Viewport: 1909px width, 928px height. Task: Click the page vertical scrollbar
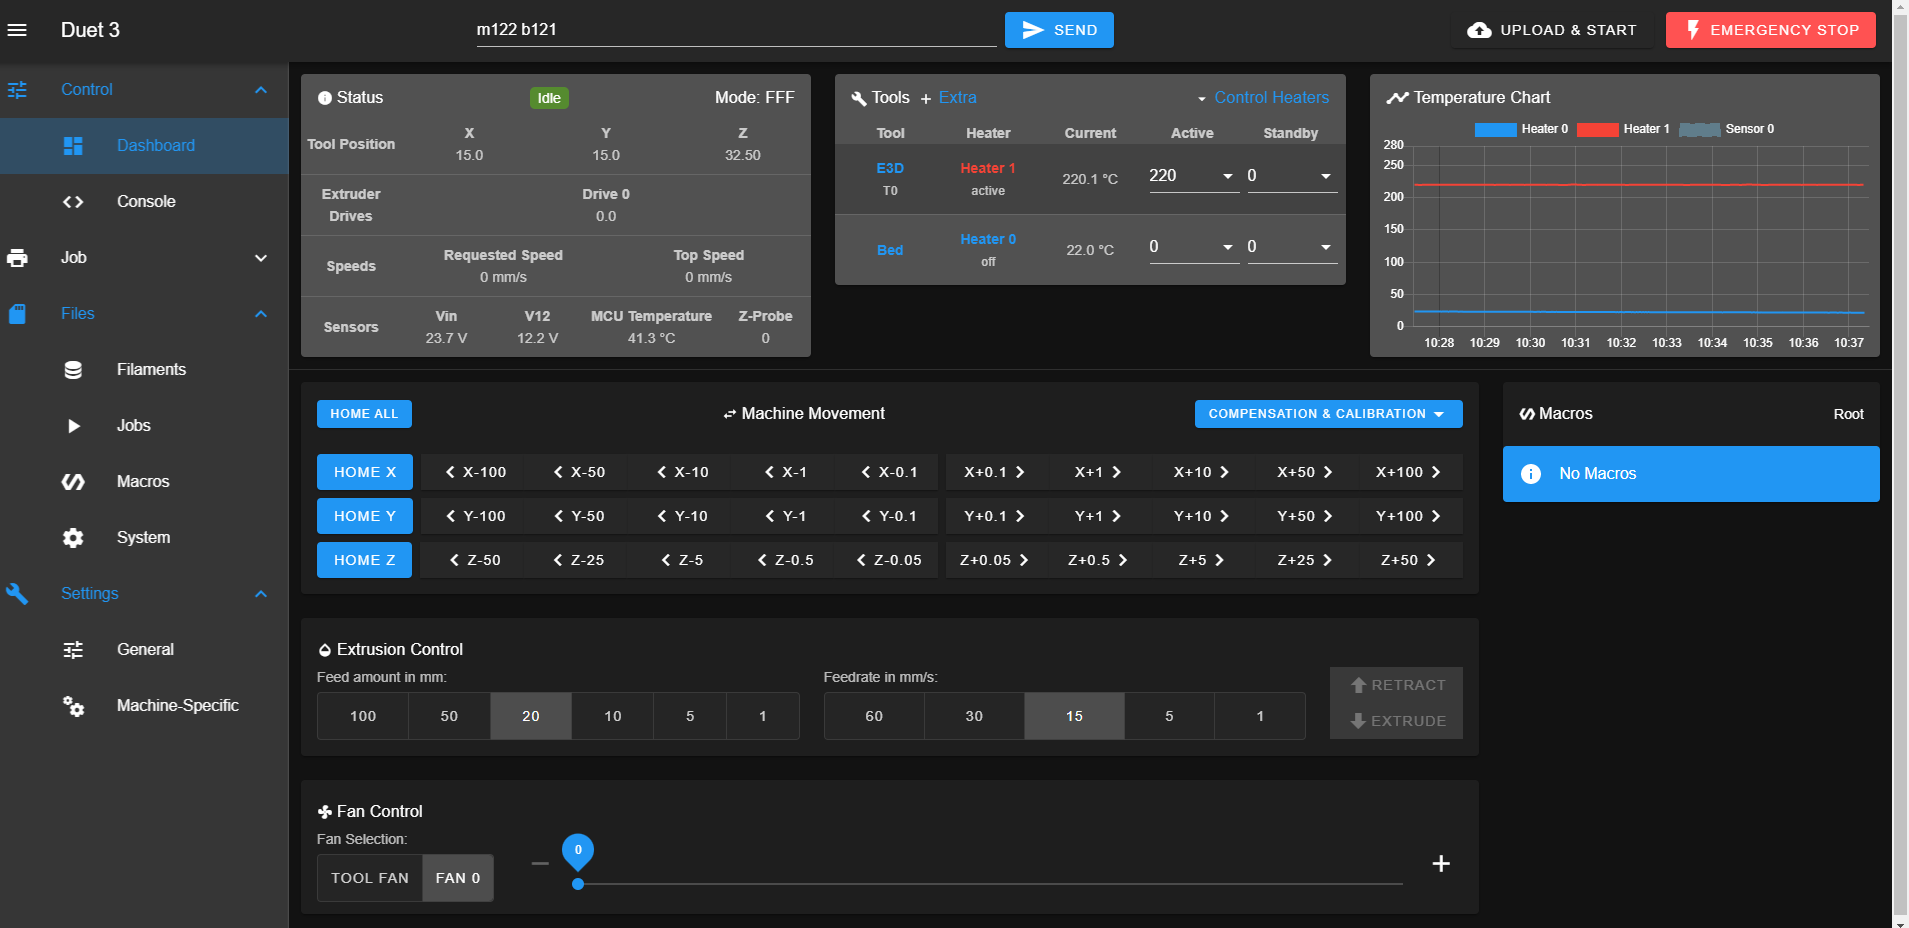click(1901, 464)
